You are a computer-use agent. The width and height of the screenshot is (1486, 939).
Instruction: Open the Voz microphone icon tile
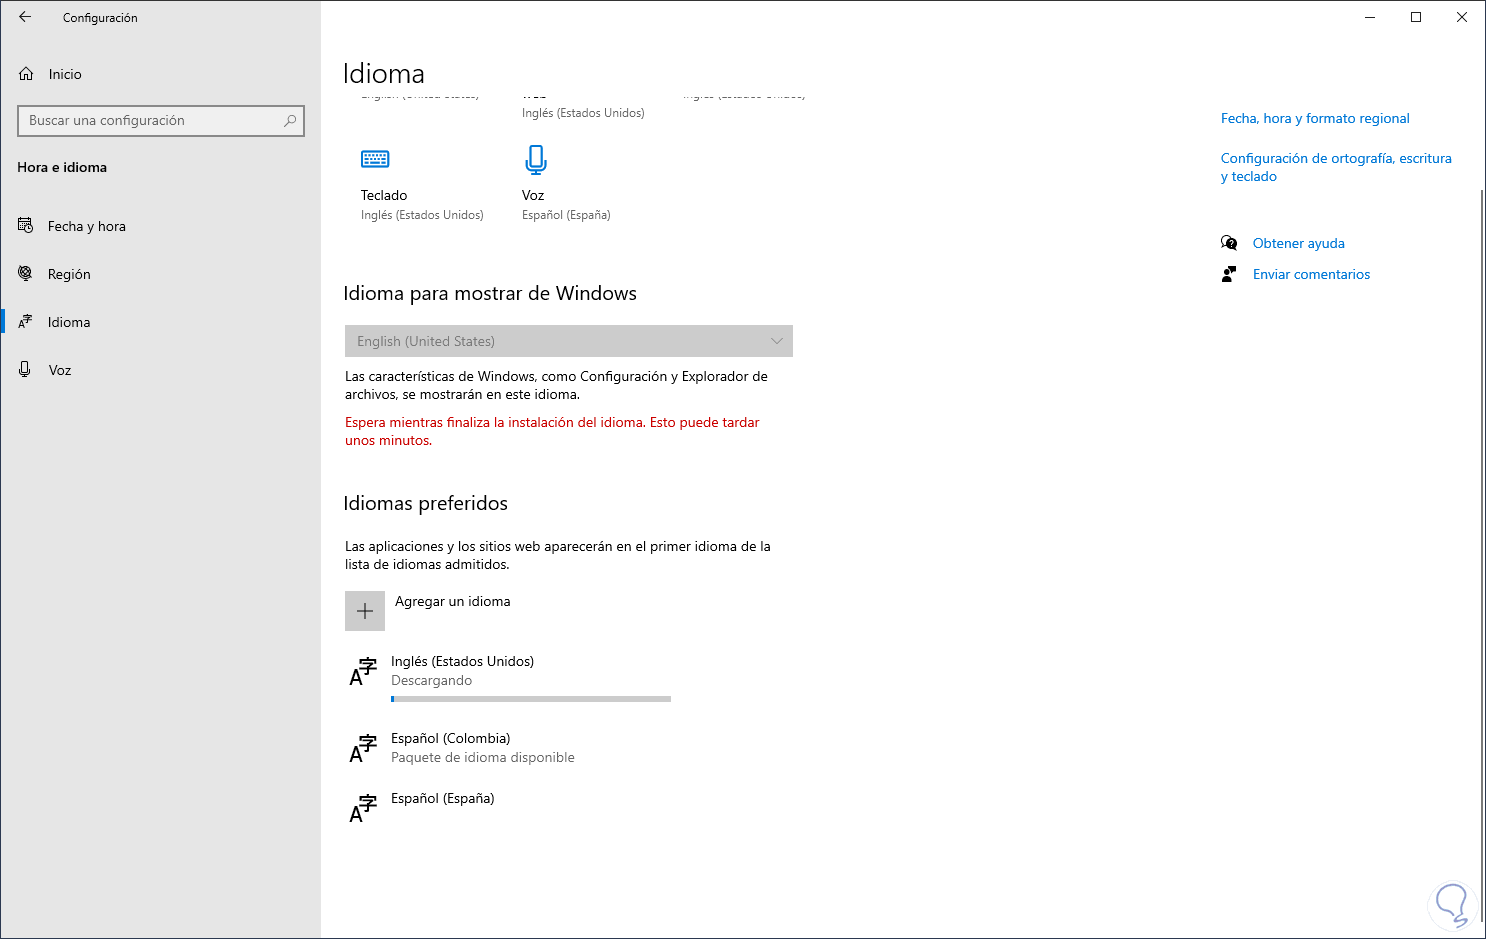(536, 160)
